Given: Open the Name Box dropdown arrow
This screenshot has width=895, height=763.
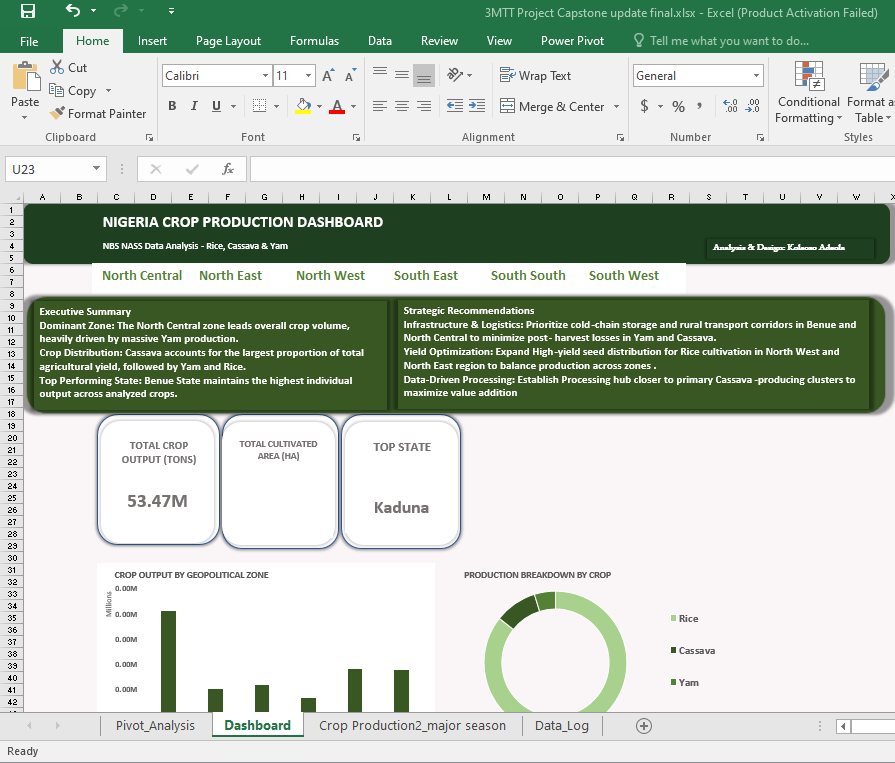Looking at the screenshot, I should coord(96,168).
